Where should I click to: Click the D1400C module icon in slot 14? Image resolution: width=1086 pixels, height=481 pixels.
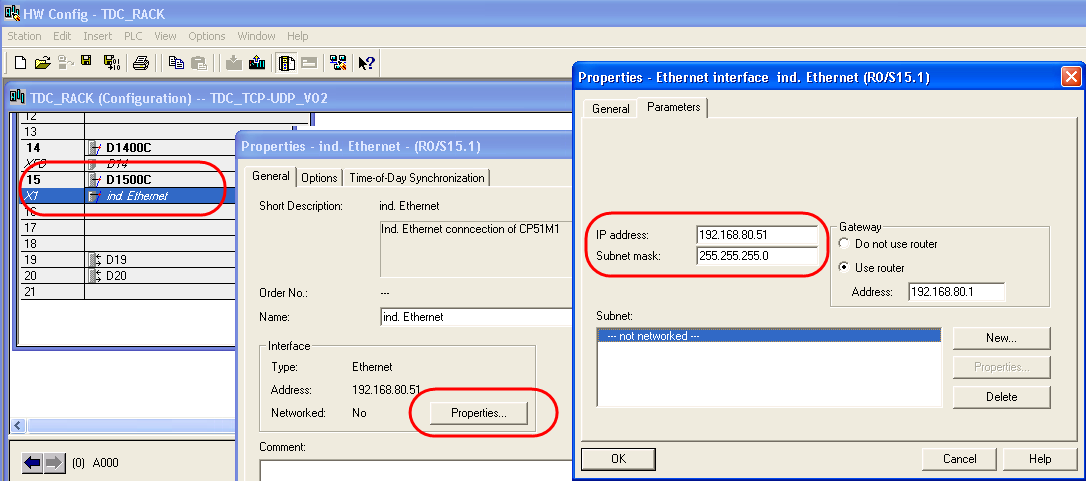pos(96,148)
